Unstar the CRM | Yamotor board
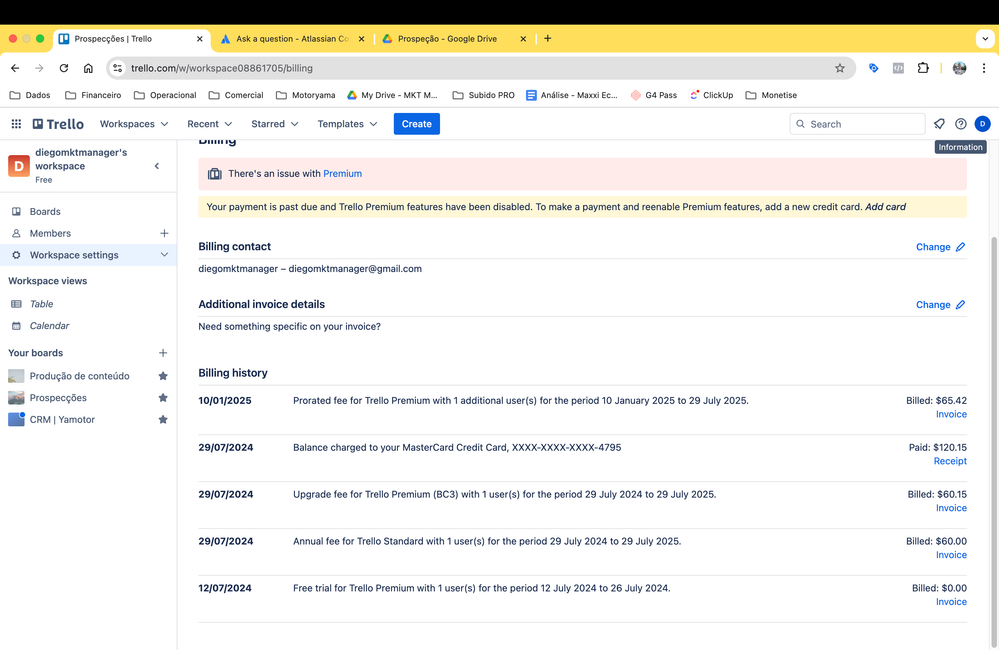This screenshot has width=999, height=650. 163,419
